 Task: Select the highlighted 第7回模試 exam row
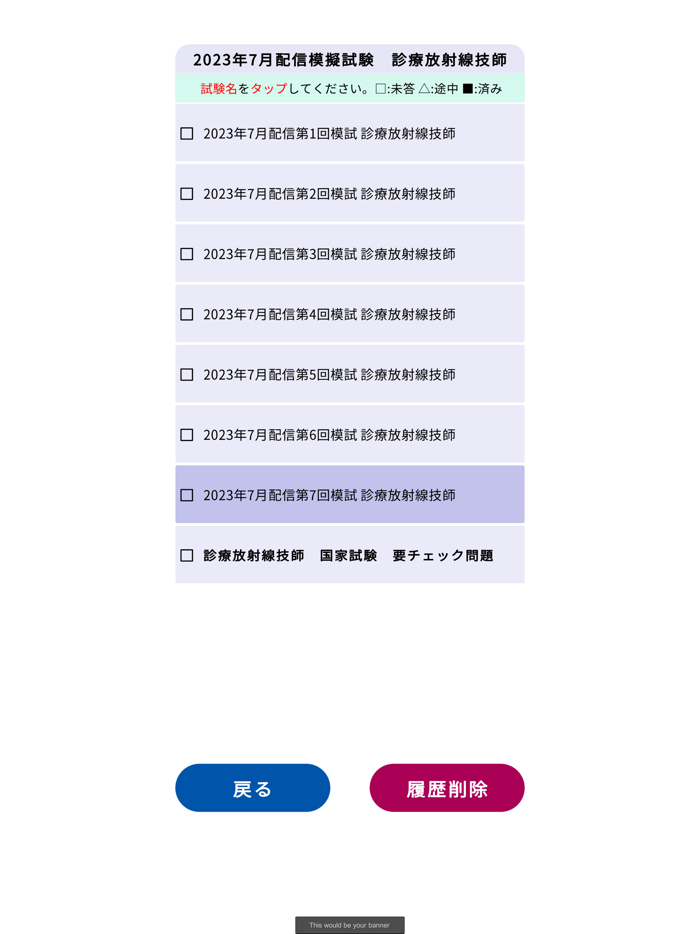330,494
